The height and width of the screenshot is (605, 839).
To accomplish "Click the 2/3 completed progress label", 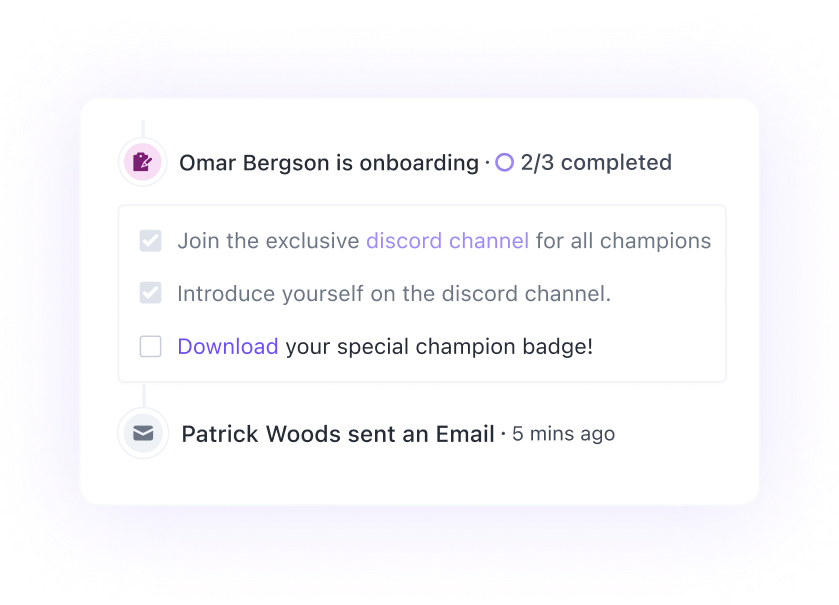I will pos(596,162).
